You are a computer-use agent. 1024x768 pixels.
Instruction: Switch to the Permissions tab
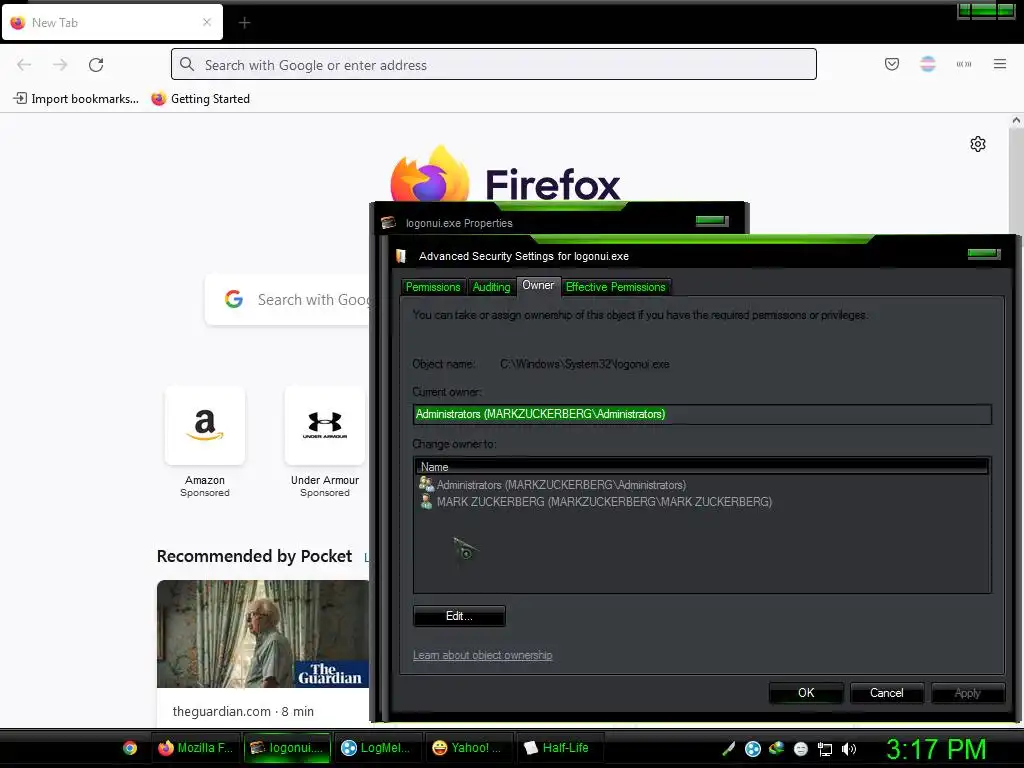[x=432, y=287]
